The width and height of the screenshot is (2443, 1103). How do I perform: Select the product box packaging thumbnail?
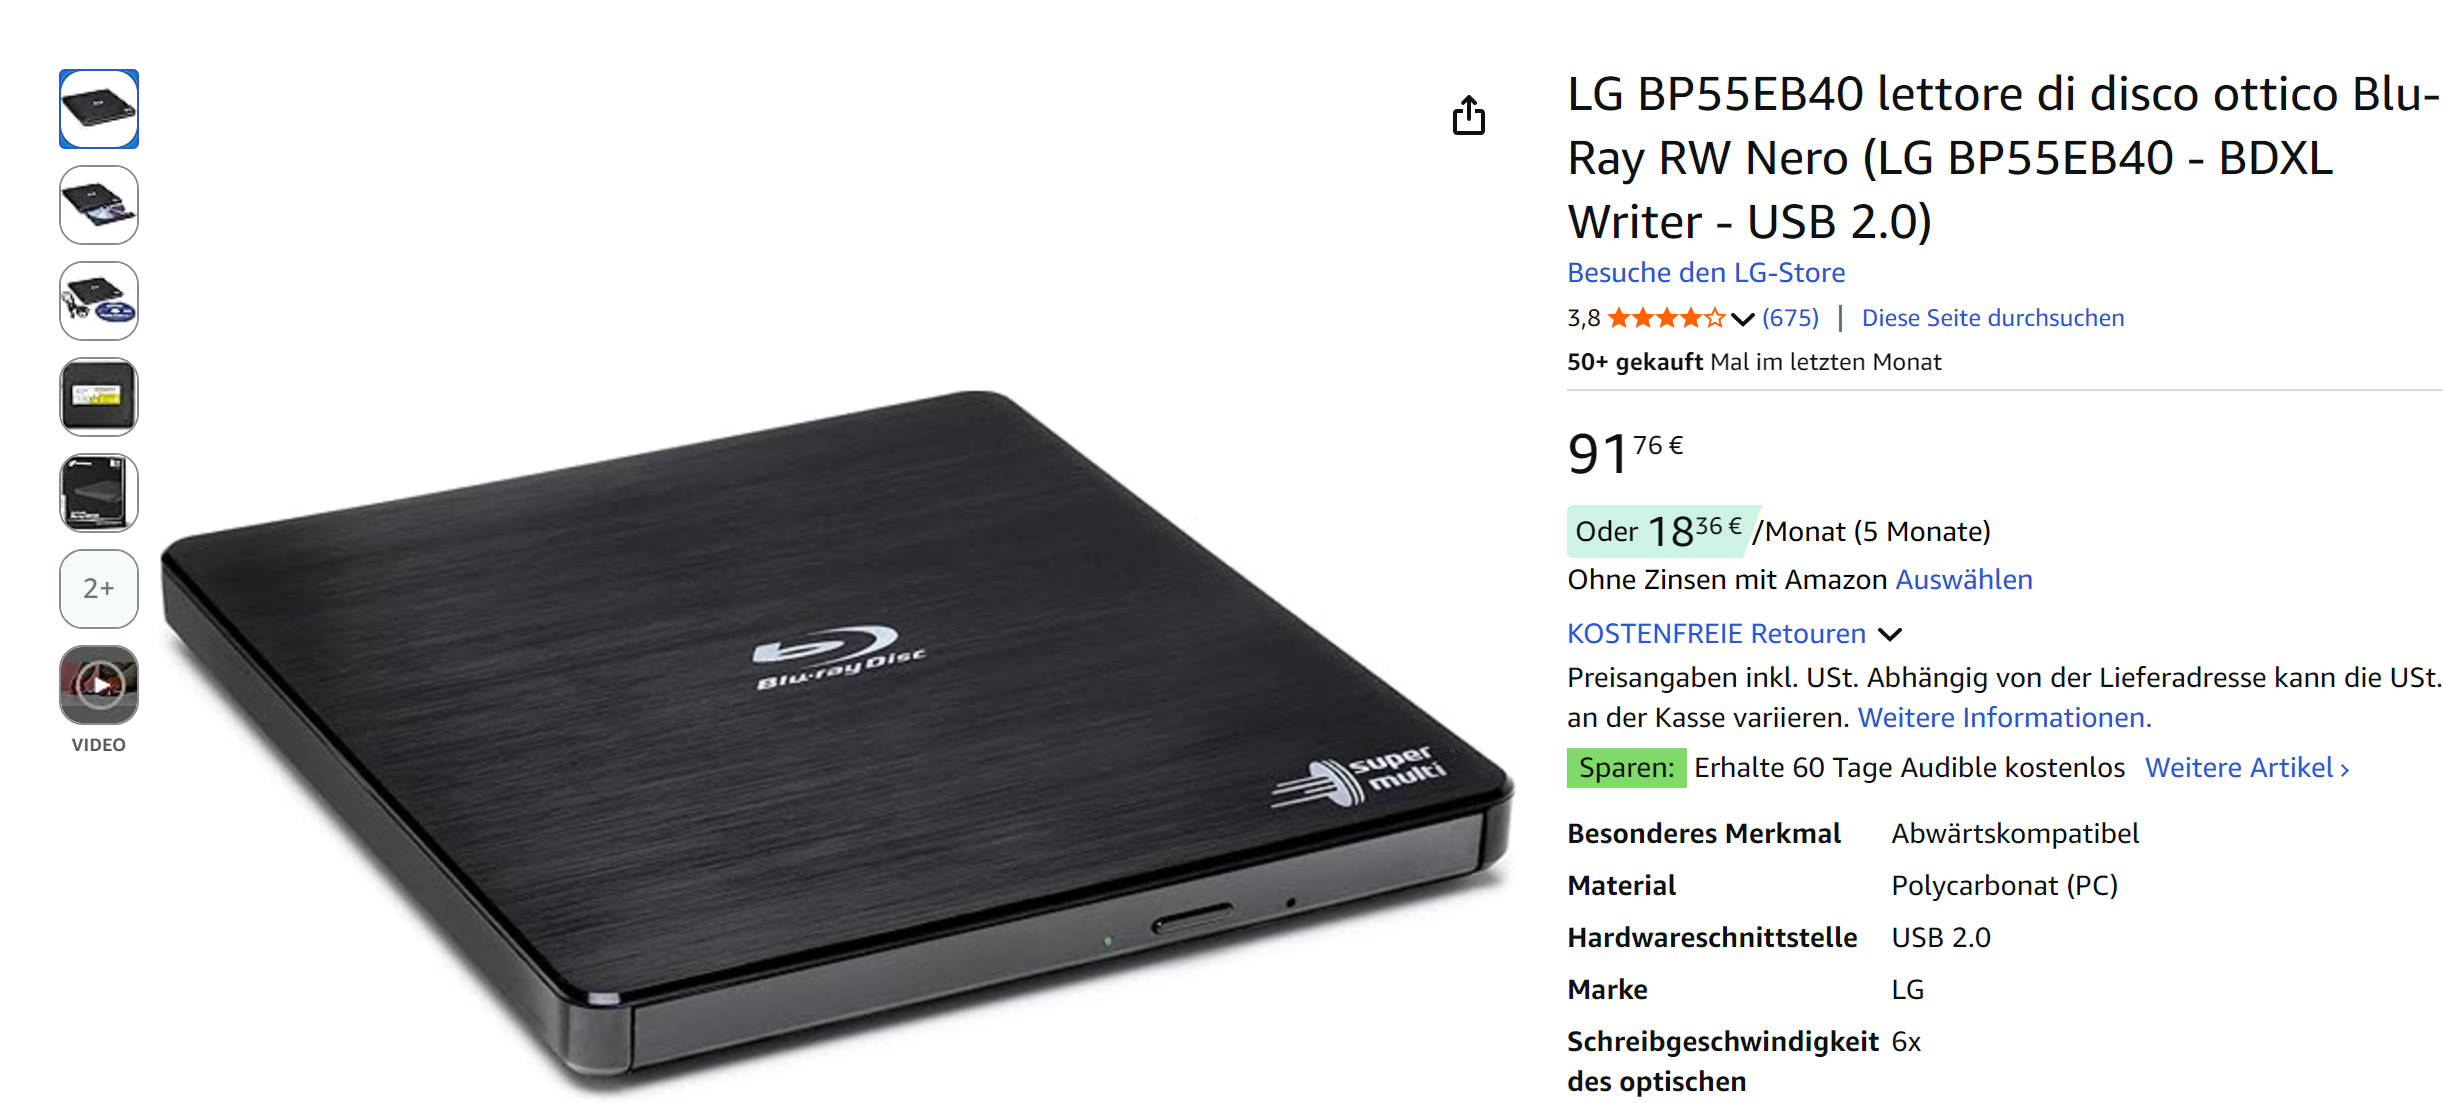coord(99,493)
